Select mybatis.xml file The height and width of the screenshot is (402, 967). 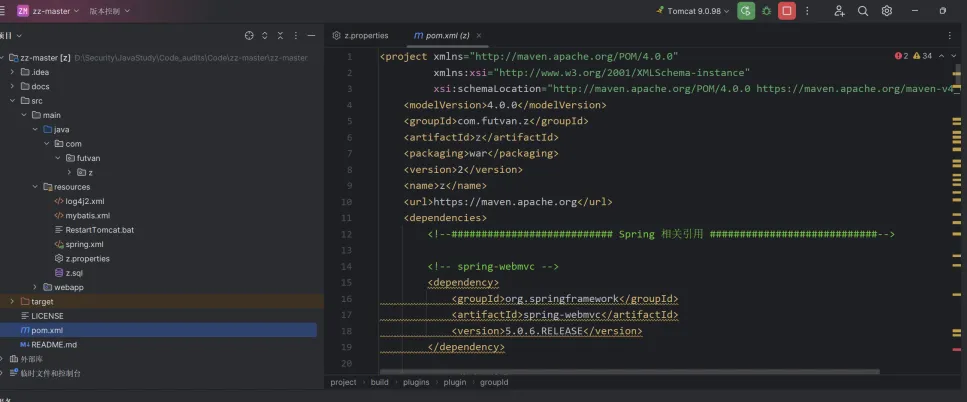(x=82, y=216)
